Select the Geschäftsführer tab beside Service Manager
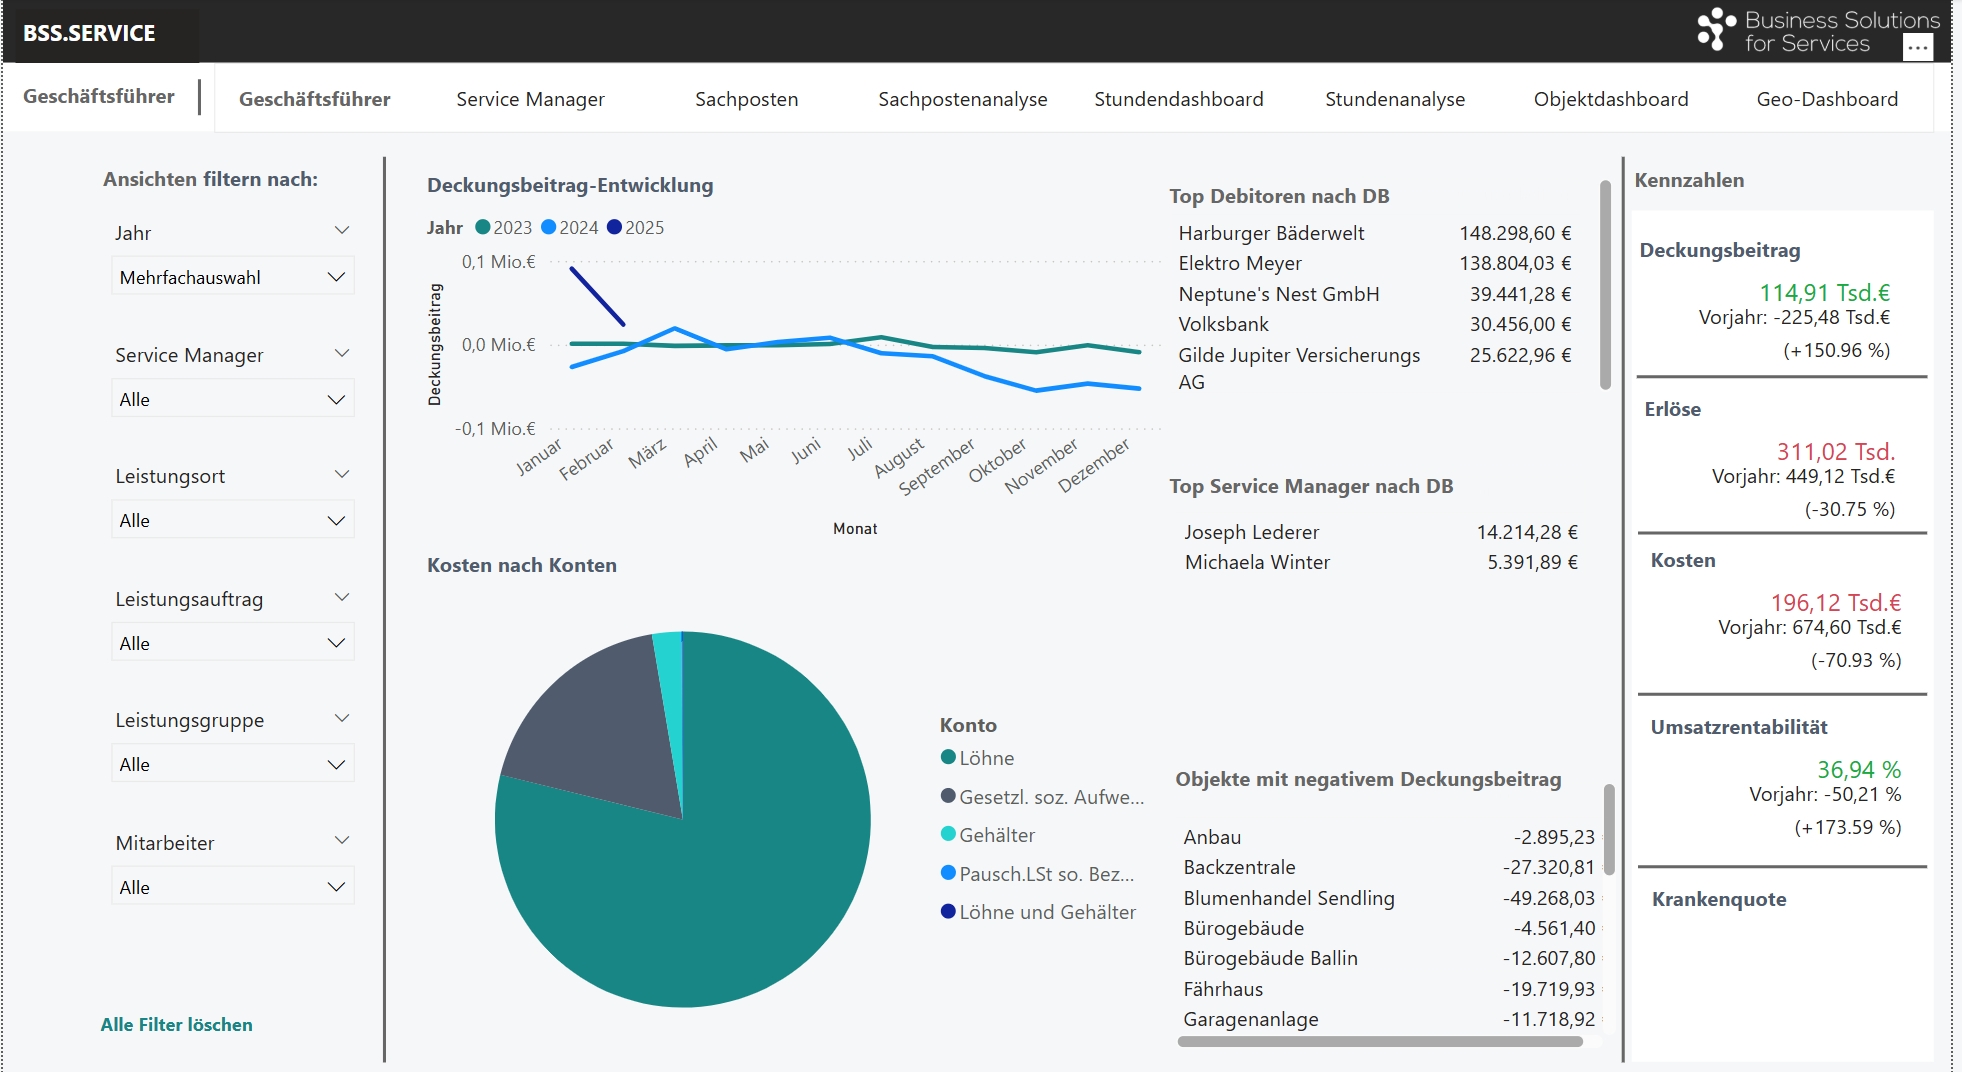Screen dimensions: 1962x1072 coord(314,99)
